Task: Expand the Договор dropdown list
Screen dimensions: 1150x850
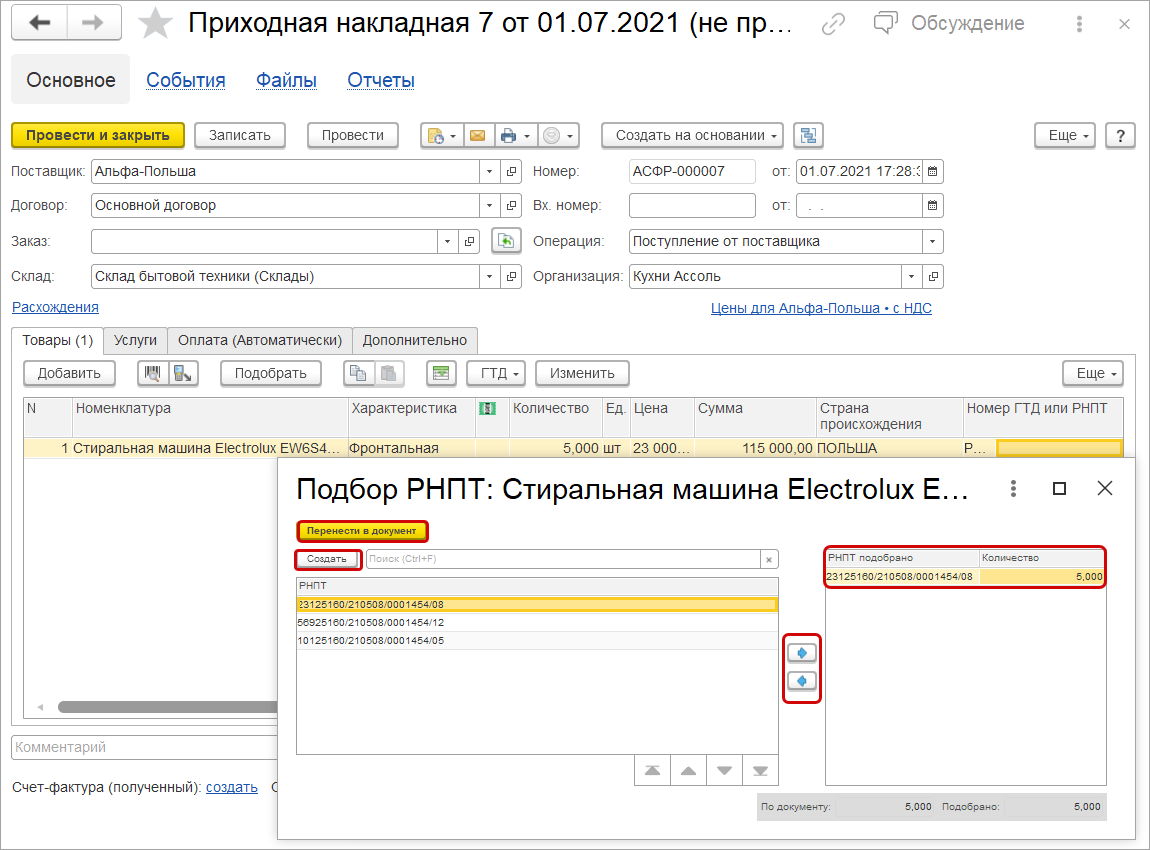Action: [x=489, y=205]
